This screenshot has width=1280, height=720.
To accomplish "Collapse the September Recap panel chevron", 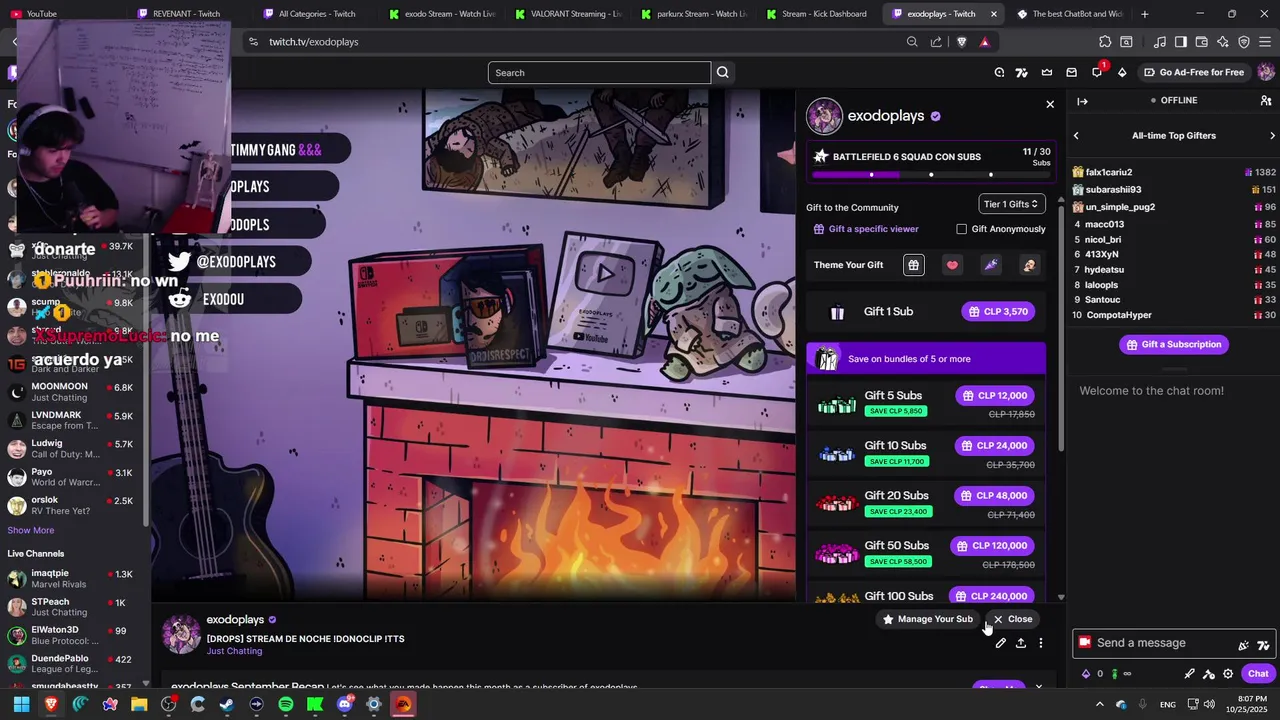I will click(x=1039, y=687).
